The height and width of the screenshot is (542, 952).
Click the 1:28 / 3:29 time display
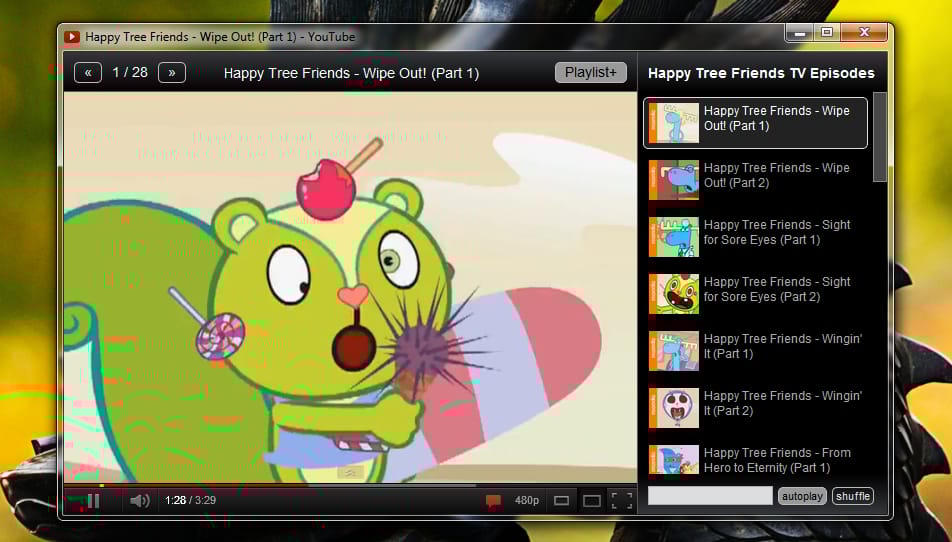tap(191, 501)
